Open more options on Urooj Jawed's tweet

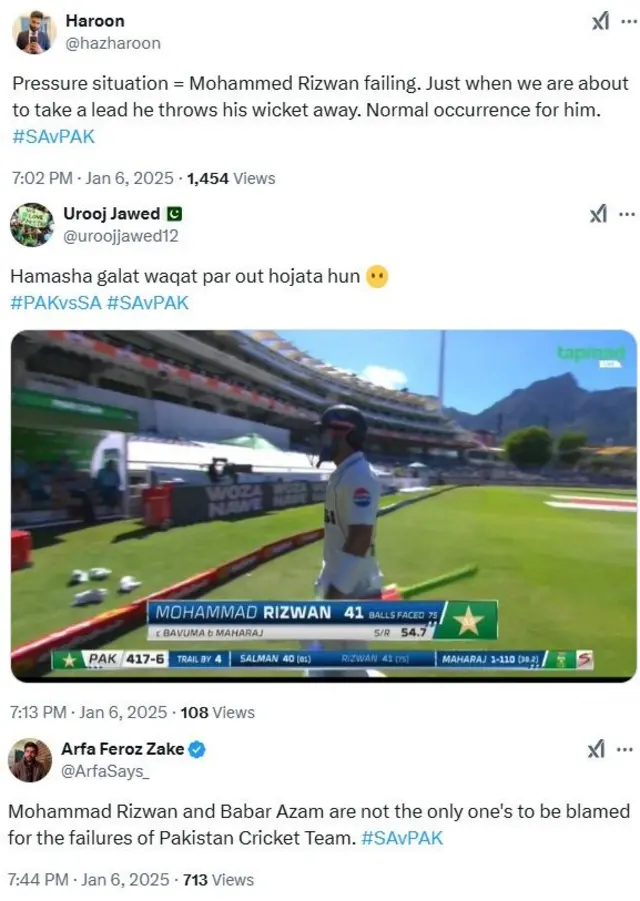click(x=626, y=213)
